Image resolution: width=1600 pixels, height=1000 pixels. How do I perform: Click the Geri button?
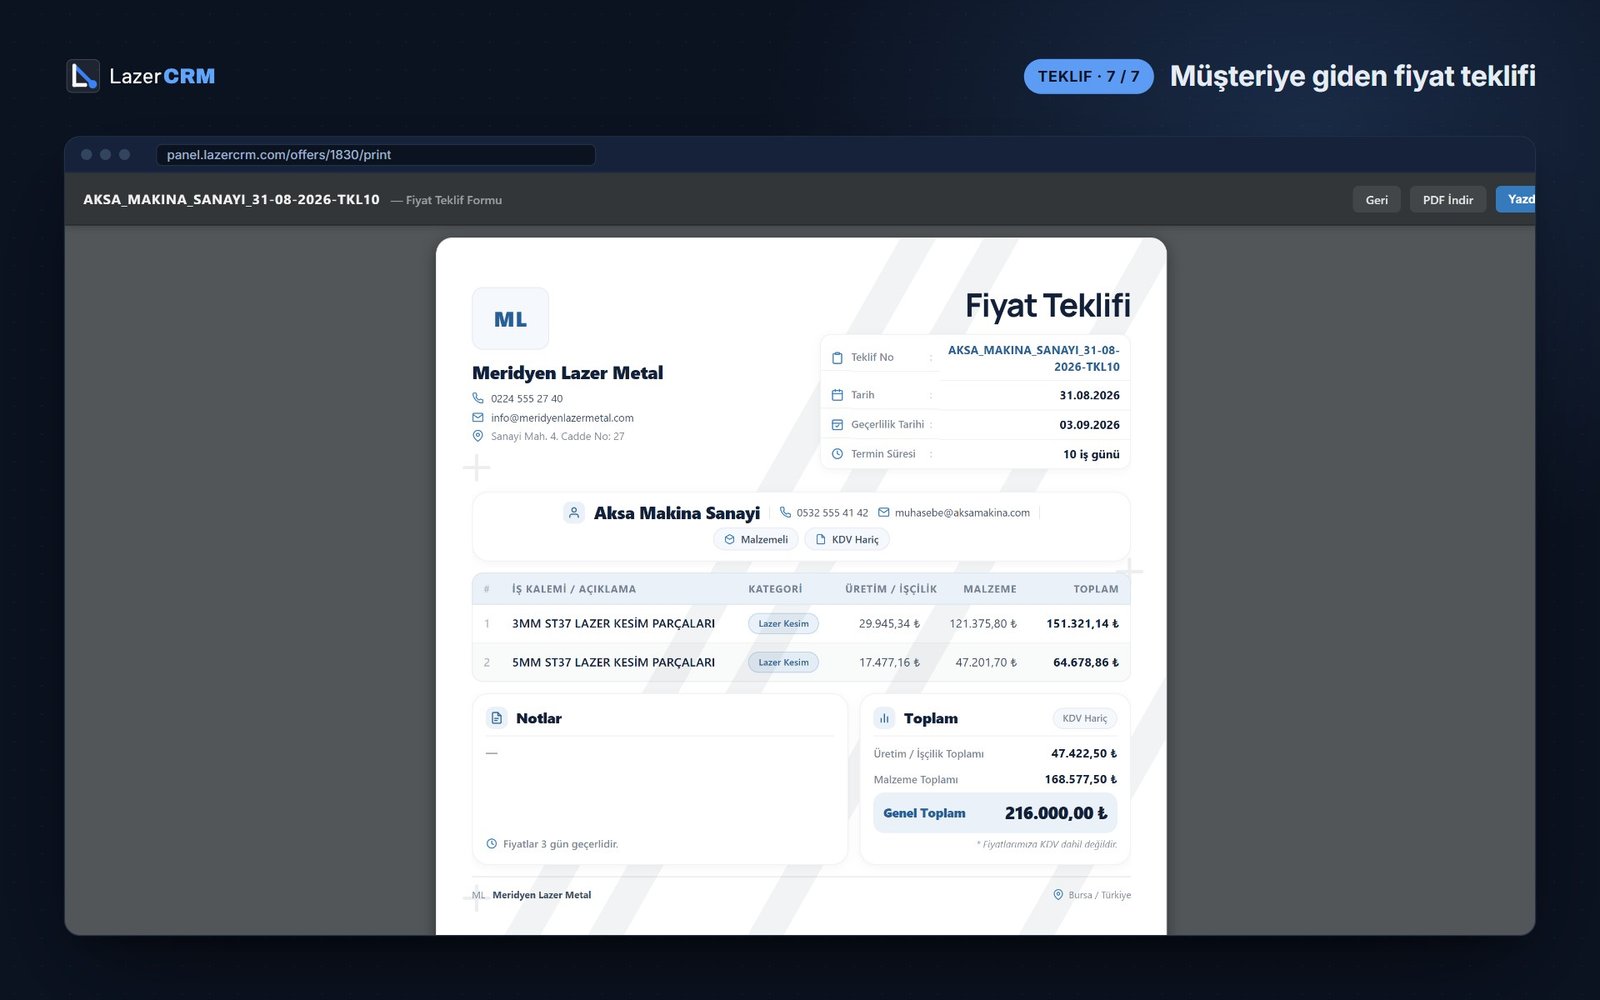click(1377, 200)
